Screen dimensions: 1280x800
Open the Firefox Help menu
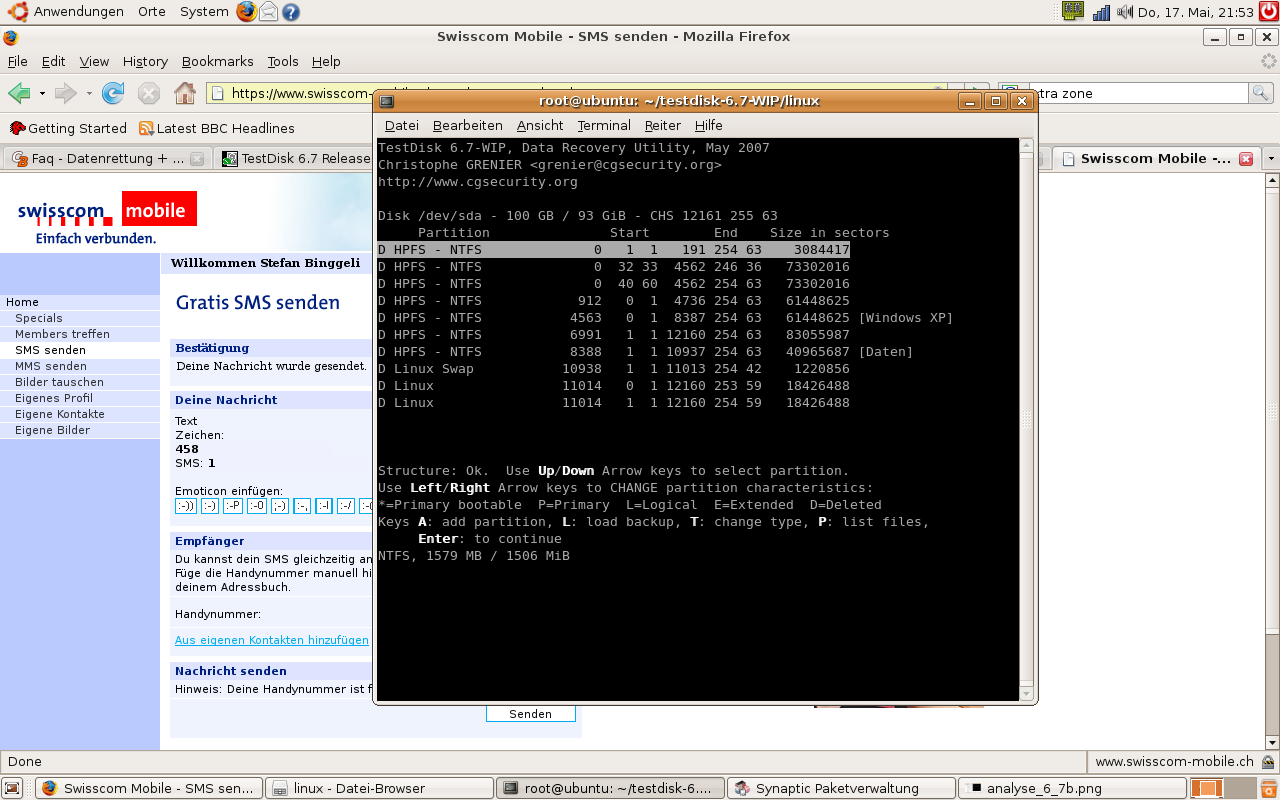click(326, 61)
